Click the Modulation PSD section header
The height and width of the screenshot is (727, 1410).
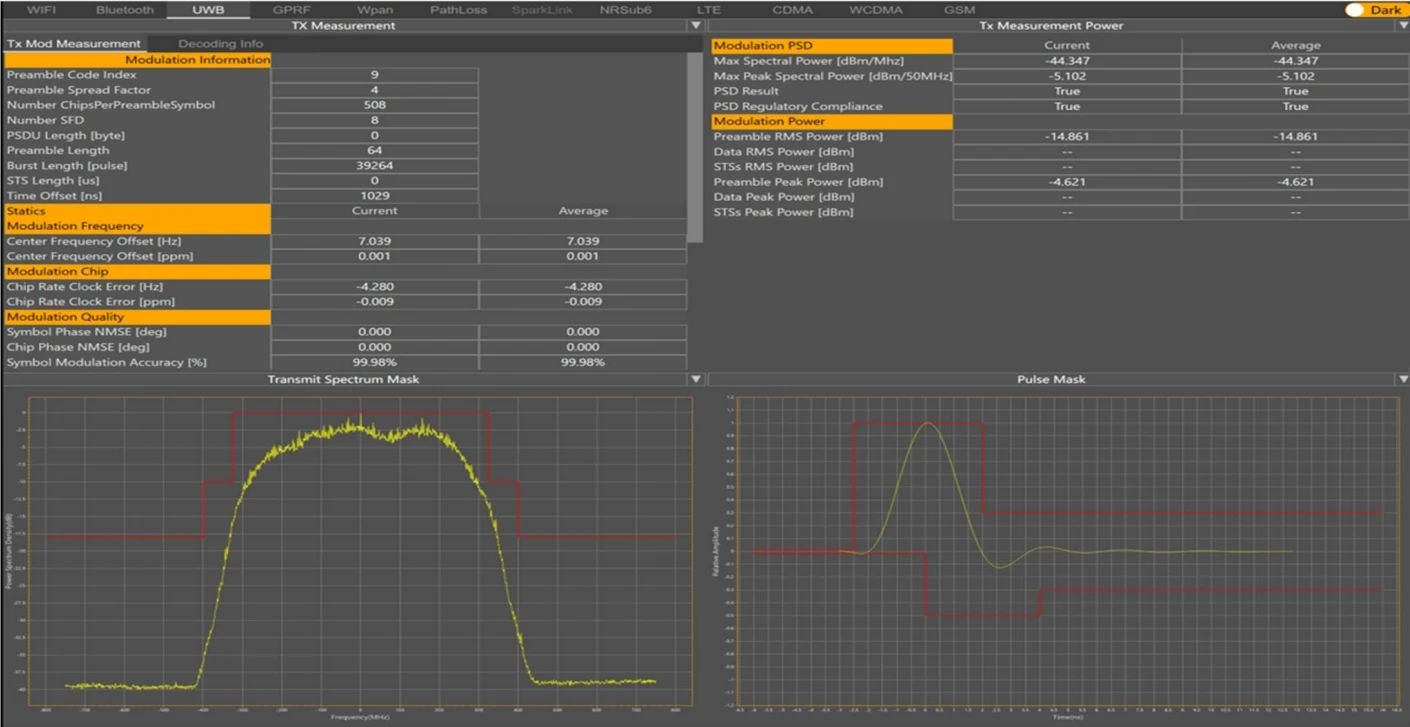pos(832,45)
